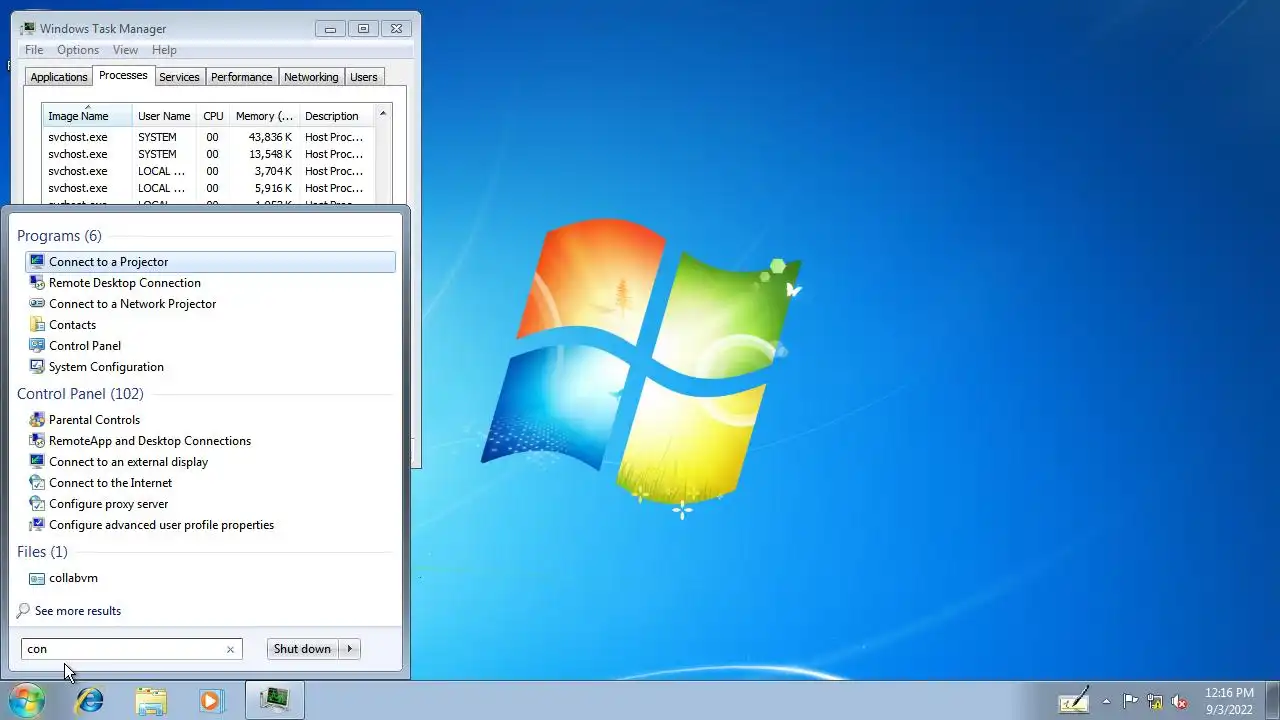
Task: Open the Action Center flag icon
Action: pyautogui.click(x=1130, y=701)
